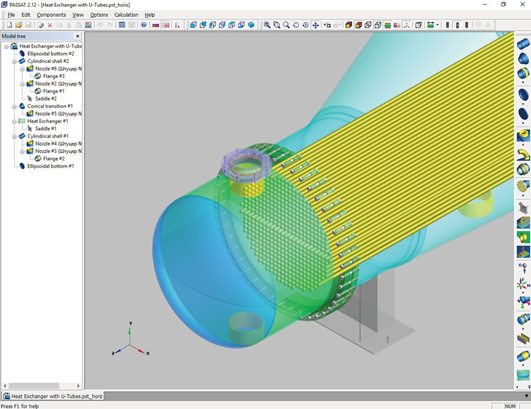Click the Russian flag language icon
The image size is (531, 409).
tap(155, 25)
